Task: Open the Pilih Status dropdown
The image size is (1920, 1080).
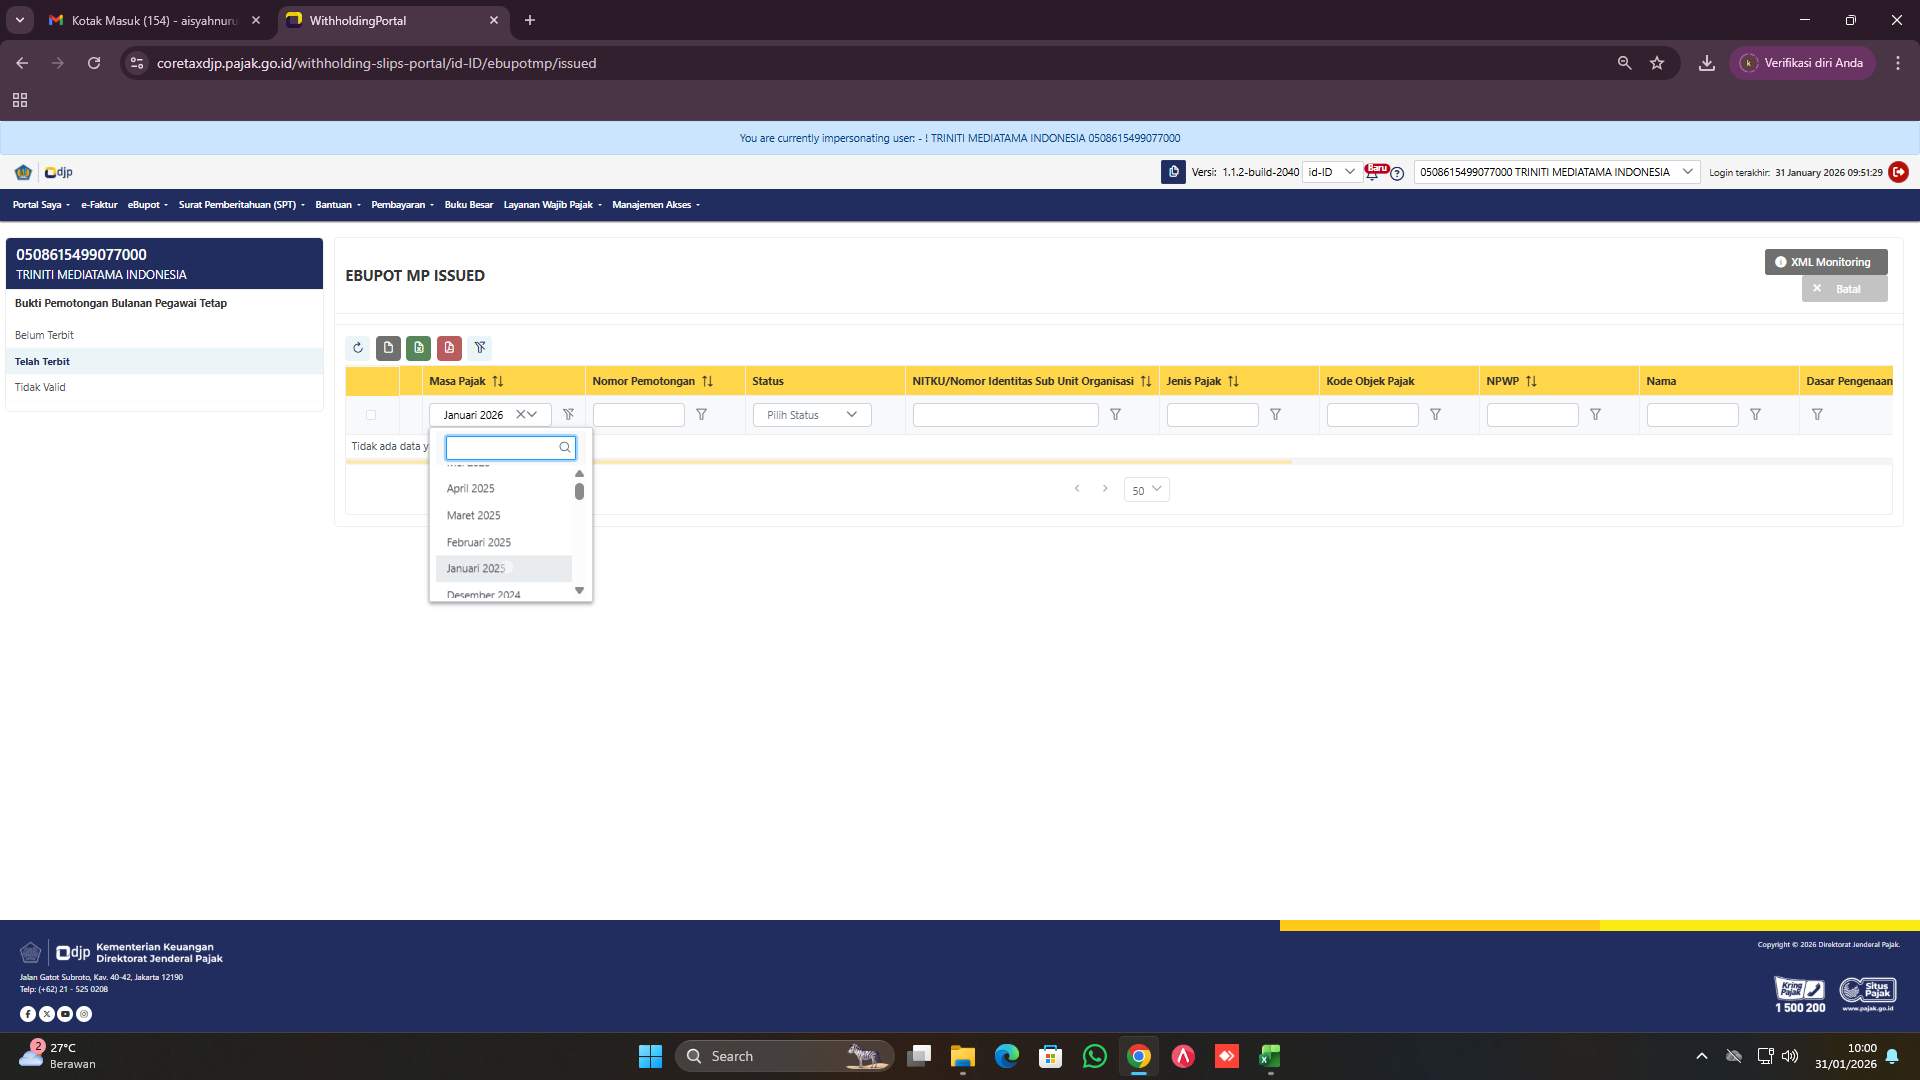Action: pyautogui.click(x=811, y=414)
